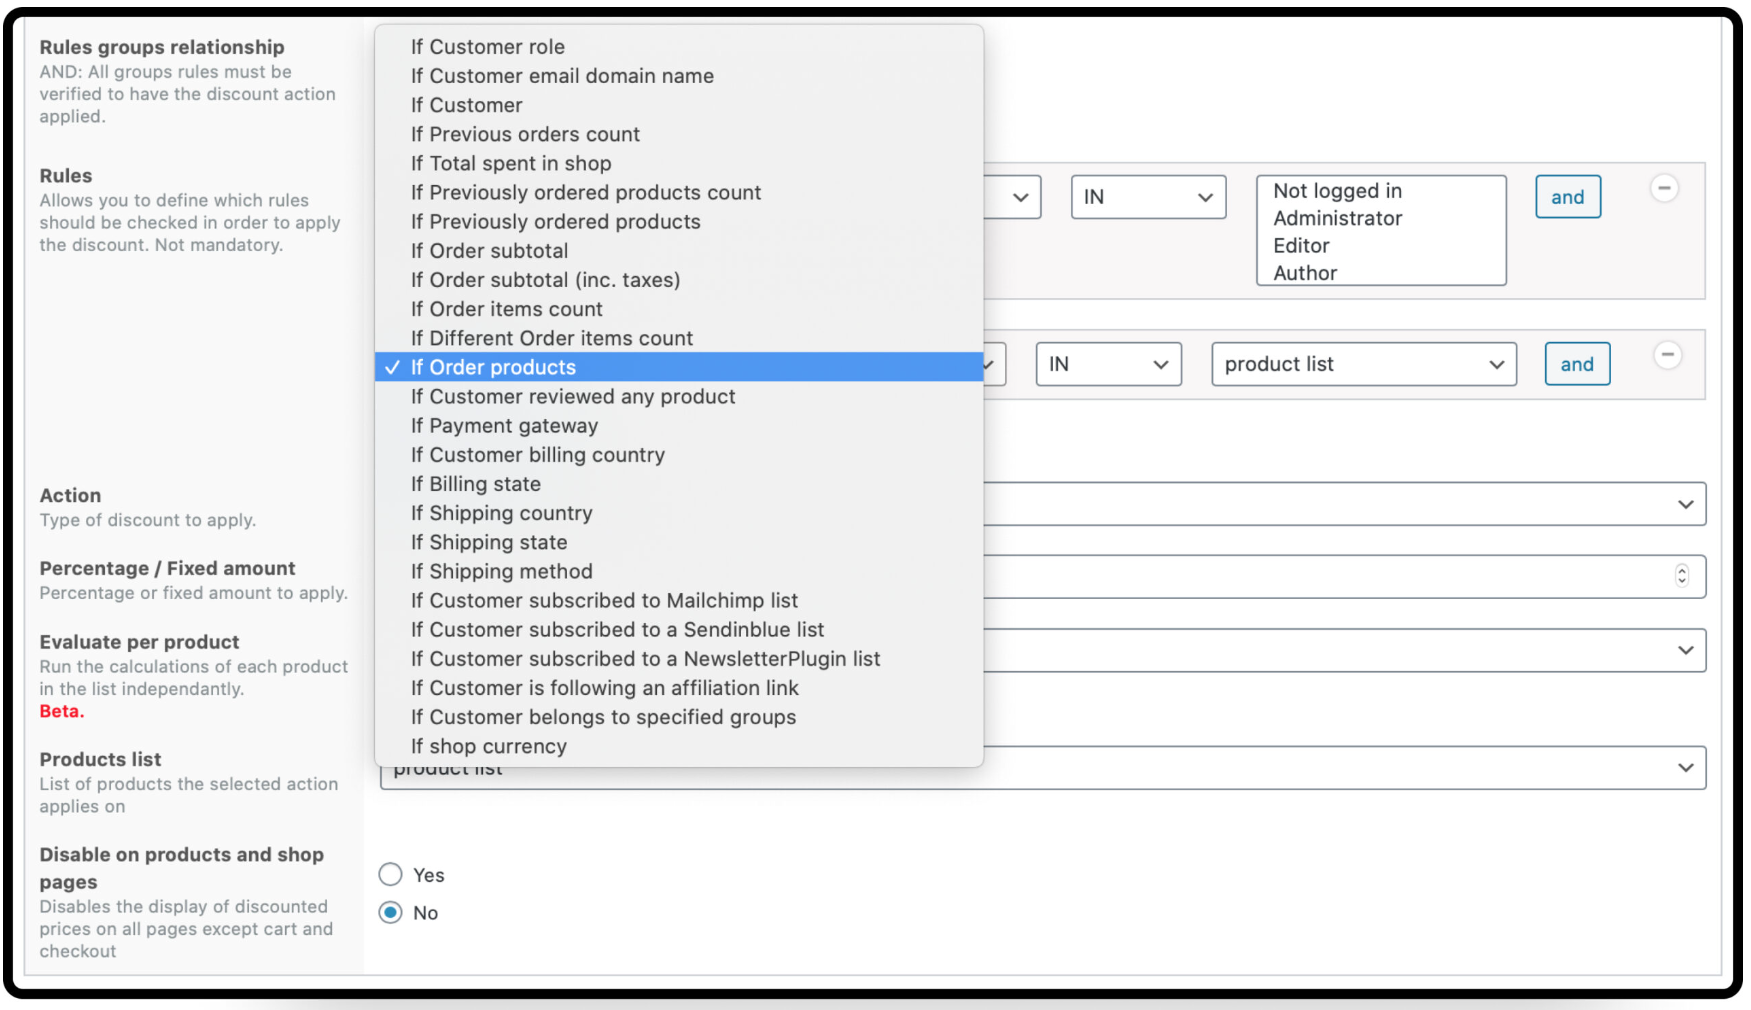Click the Percentage / Fixed amount input field
Screen dimensions: 1751x1010
pyautogui.click(x=1320, y=577)
